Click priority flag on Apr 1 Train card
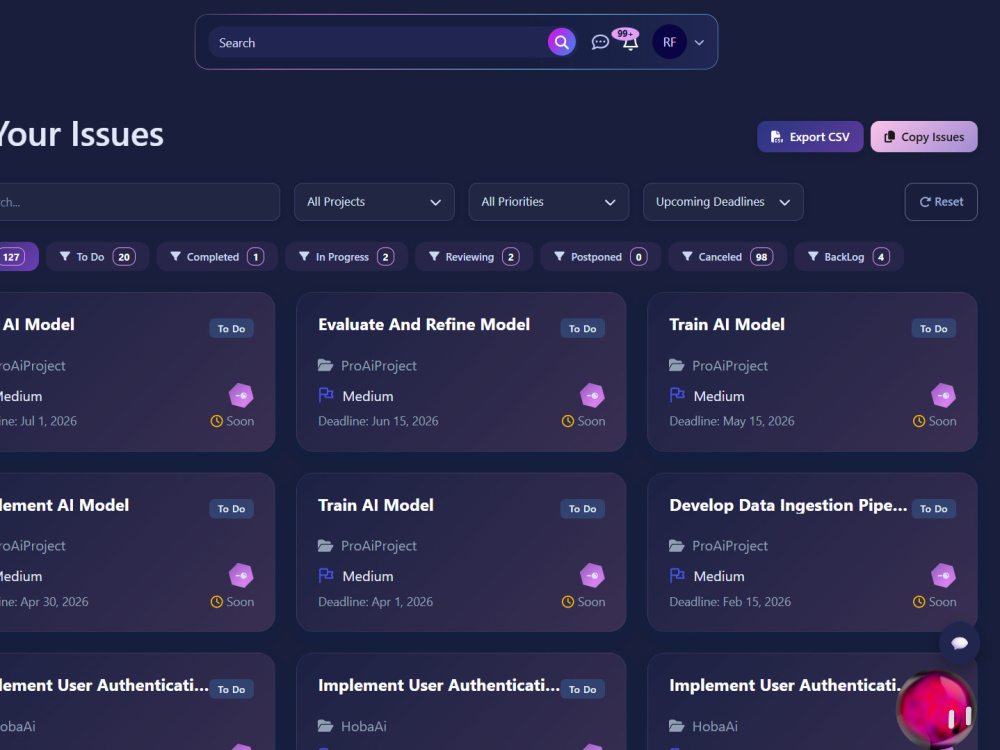The width and height of the screenshot is (1000, 750). pos(326,576)
